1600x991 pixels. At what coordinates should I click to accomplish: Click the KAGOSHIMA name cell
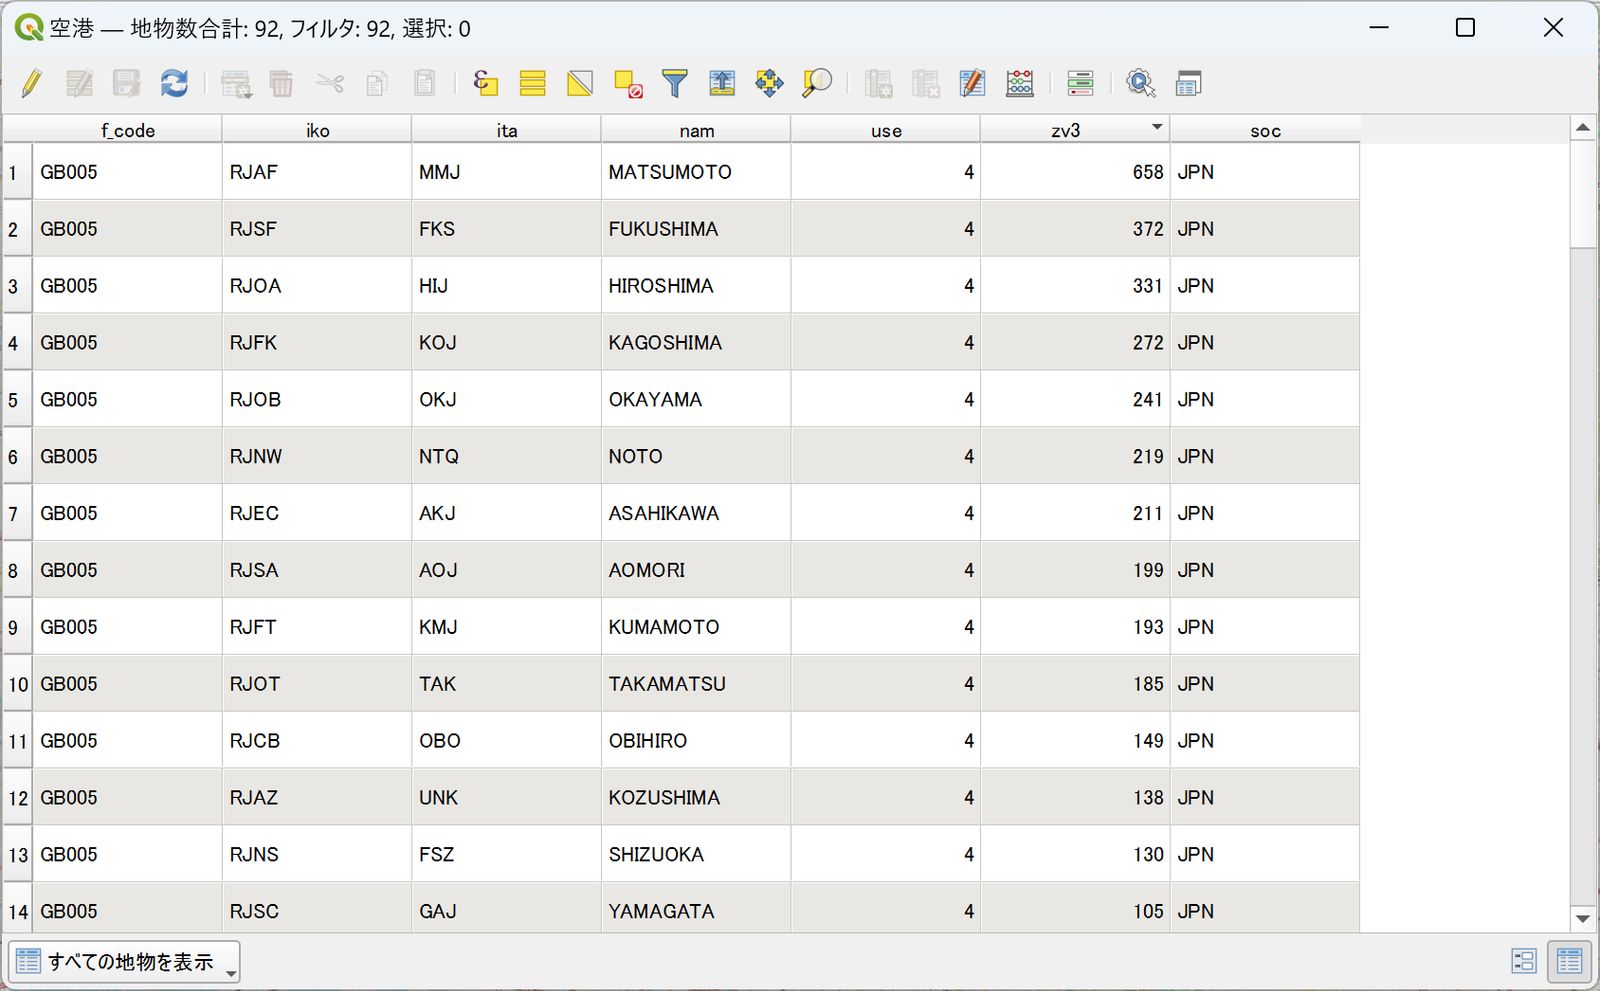tap(696, 343)
